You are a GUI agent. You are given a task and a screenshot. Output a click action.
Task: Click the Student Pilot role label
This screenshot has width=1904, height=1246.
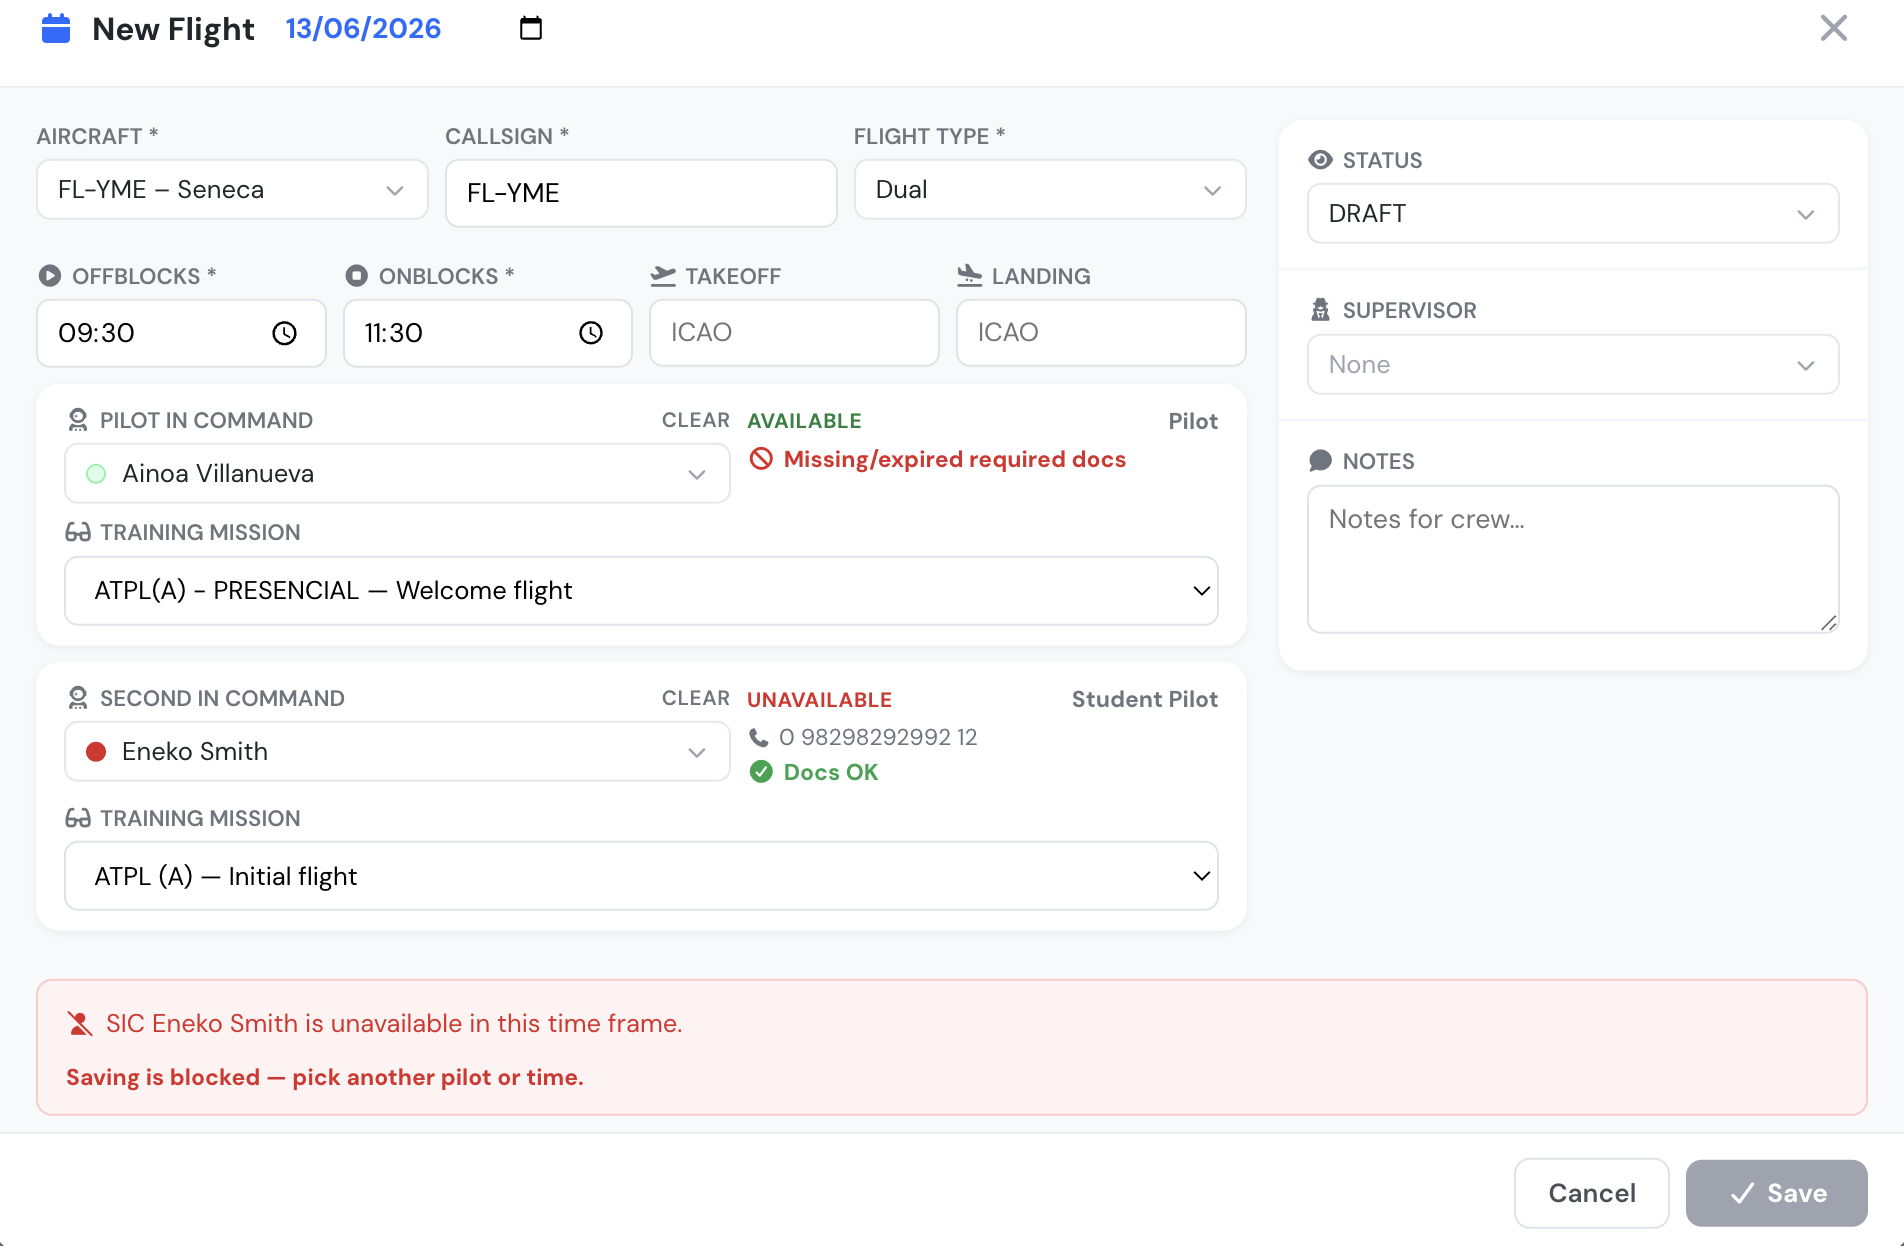coord(1145,699)
